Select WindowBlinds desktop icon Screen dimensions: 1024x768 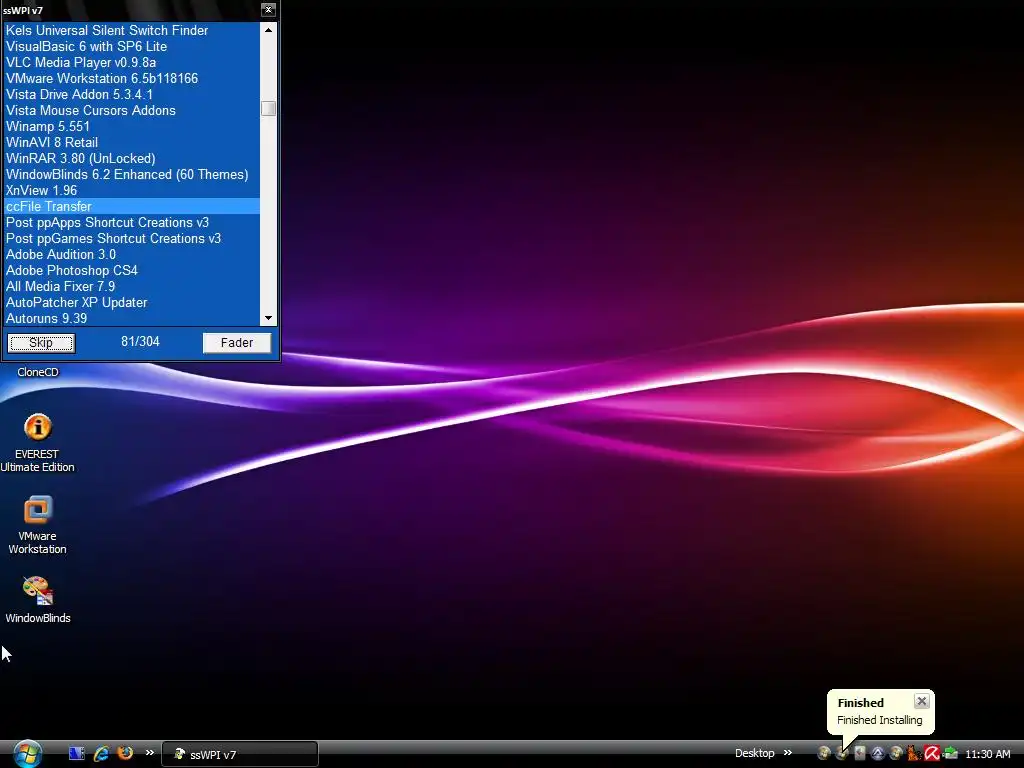(37, 600)
